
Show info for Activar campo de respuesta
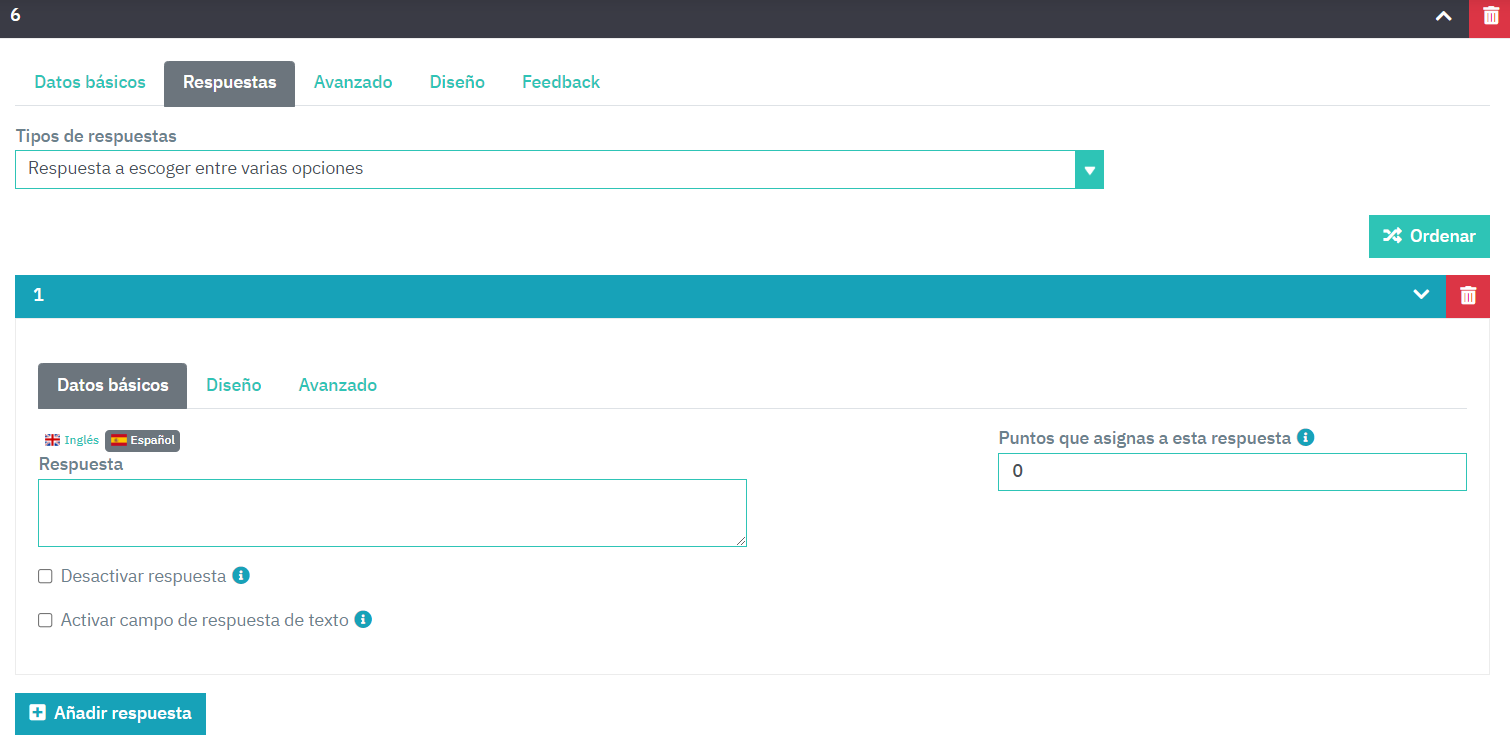pos(363,619)
